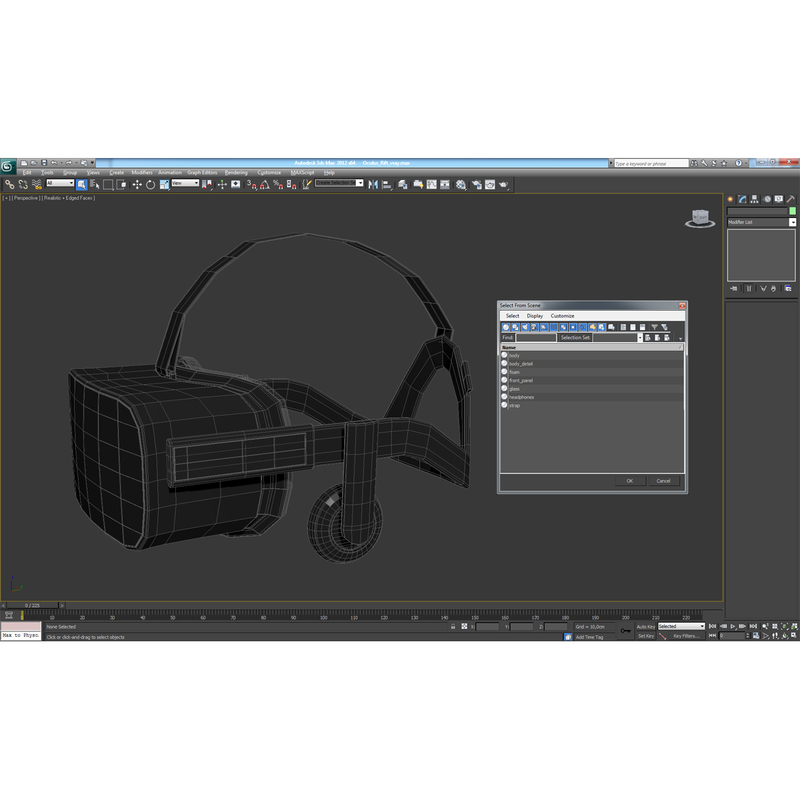800x800 pixels.
Task: Open the Material Editor from the toolbar
Action: [461, 185]
